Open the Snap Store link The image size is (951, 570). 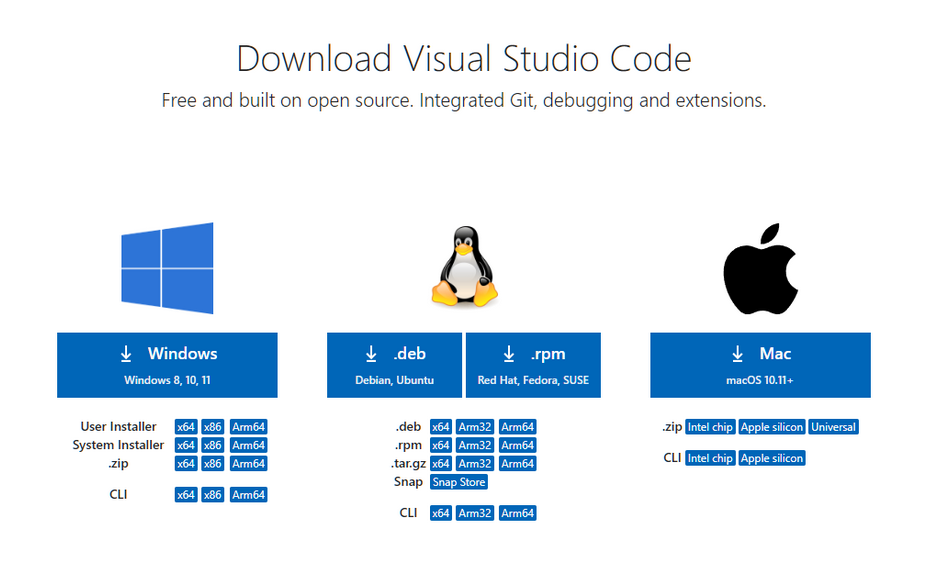(459, 482)
